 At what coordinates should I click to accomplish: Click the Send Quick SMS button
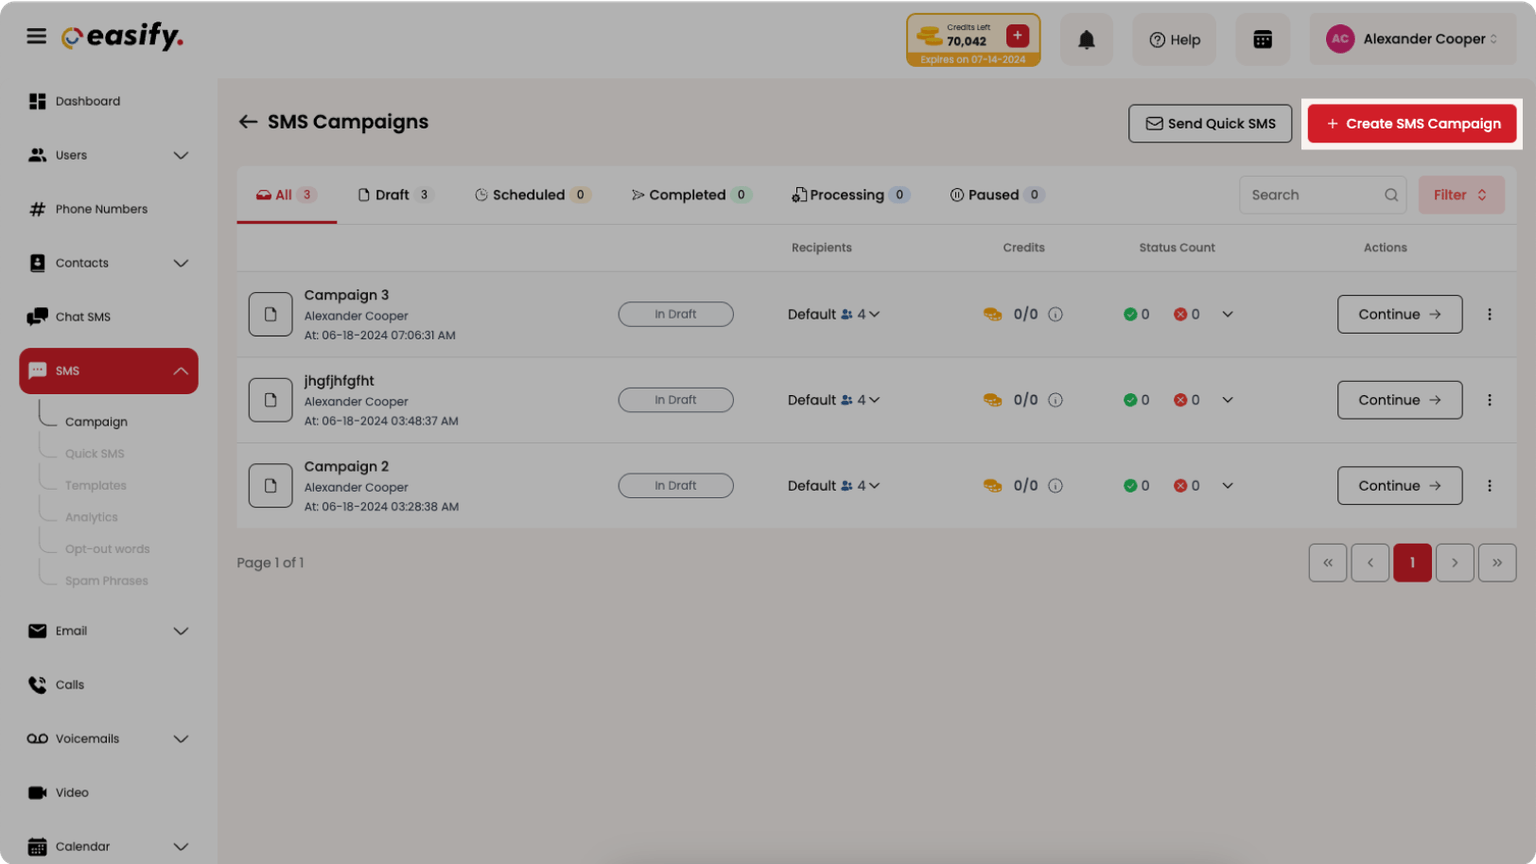tap(1210, 124)
